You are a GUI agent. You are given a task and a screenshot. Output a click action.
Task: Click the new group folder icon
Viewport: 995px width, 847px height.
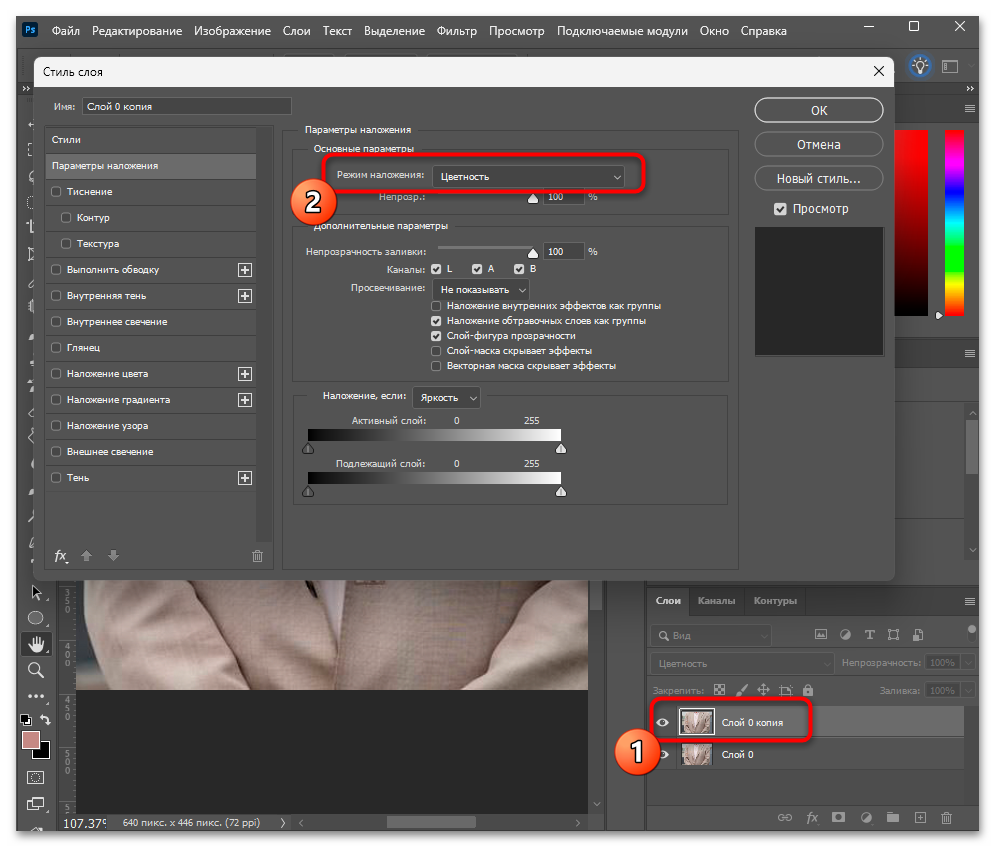click(893, 818)
